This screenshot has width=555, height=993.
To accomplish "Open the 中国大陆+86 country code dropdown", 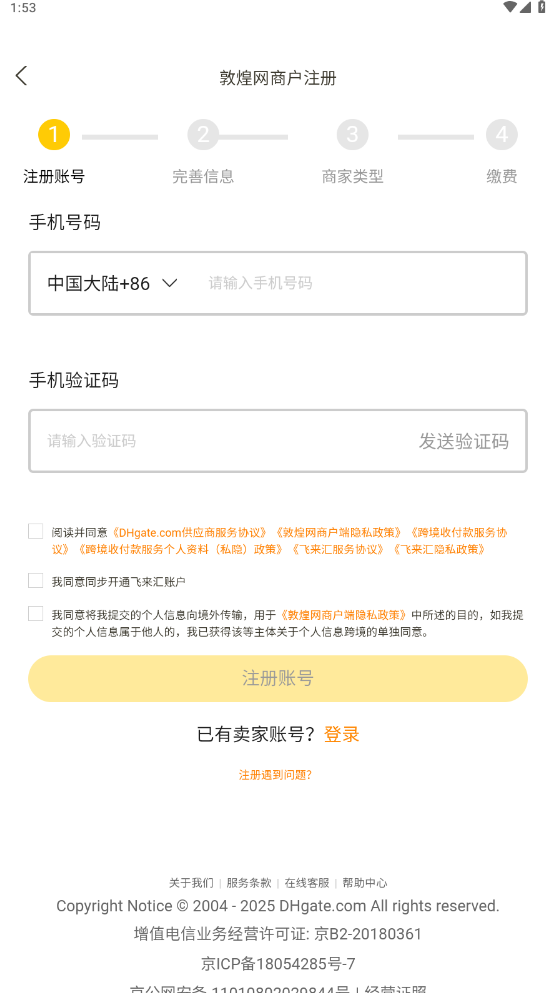I will (112, 283).
